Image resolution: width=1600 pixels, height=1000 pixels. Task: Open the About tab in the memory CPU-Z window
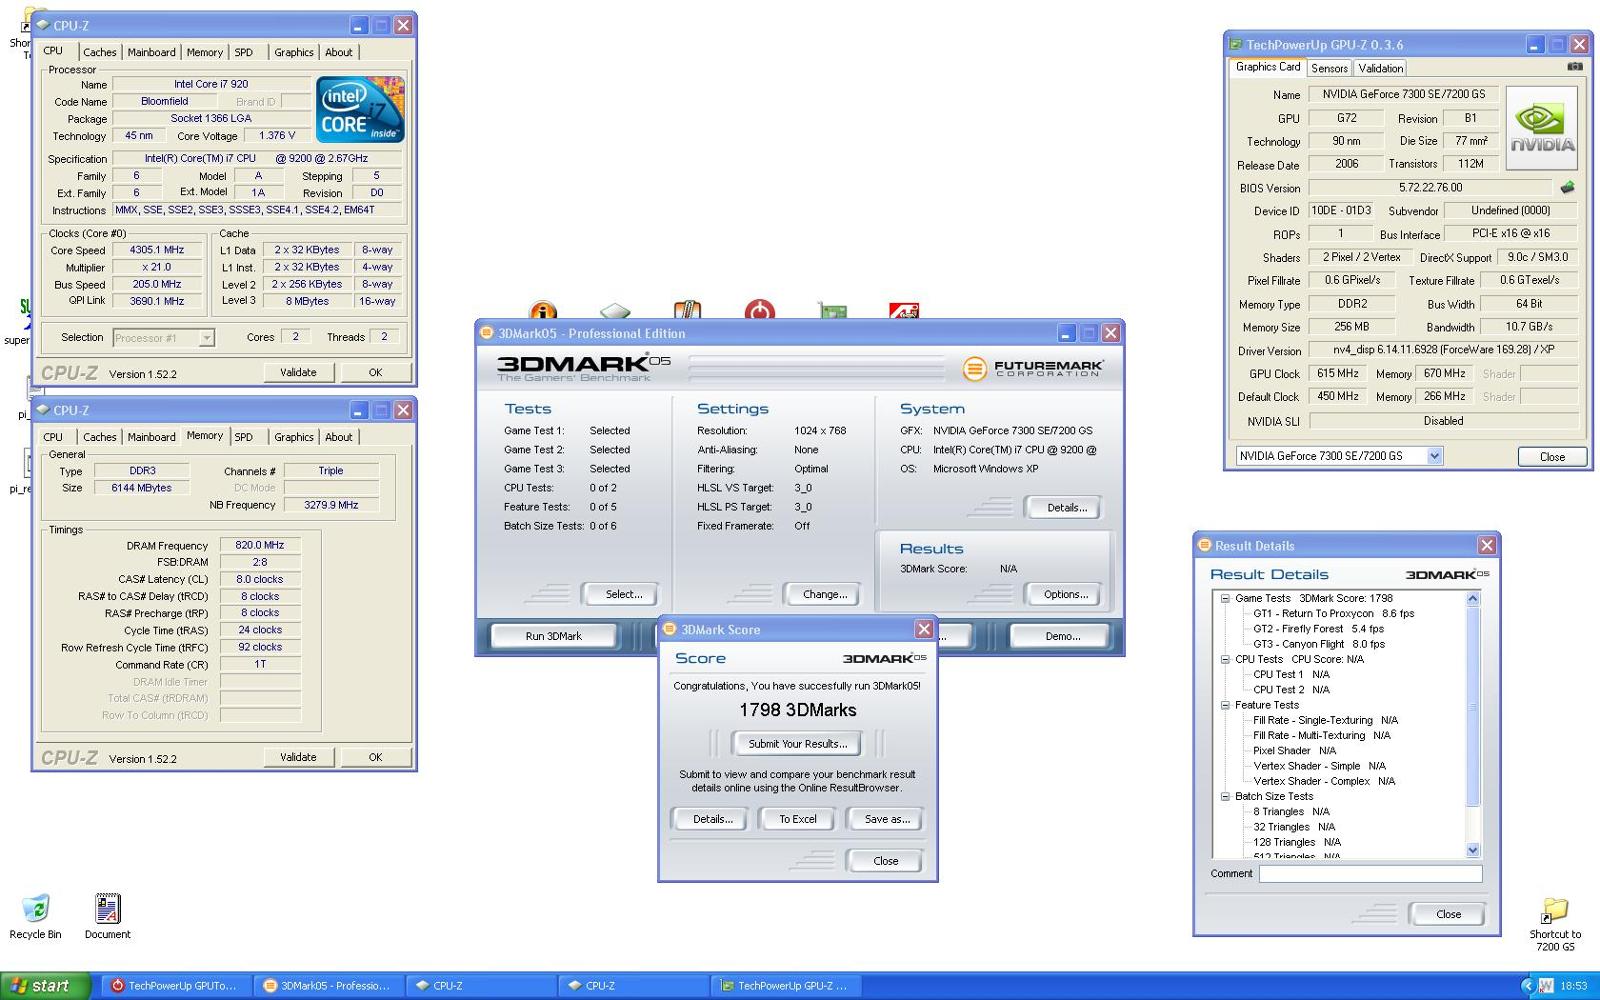339,437
